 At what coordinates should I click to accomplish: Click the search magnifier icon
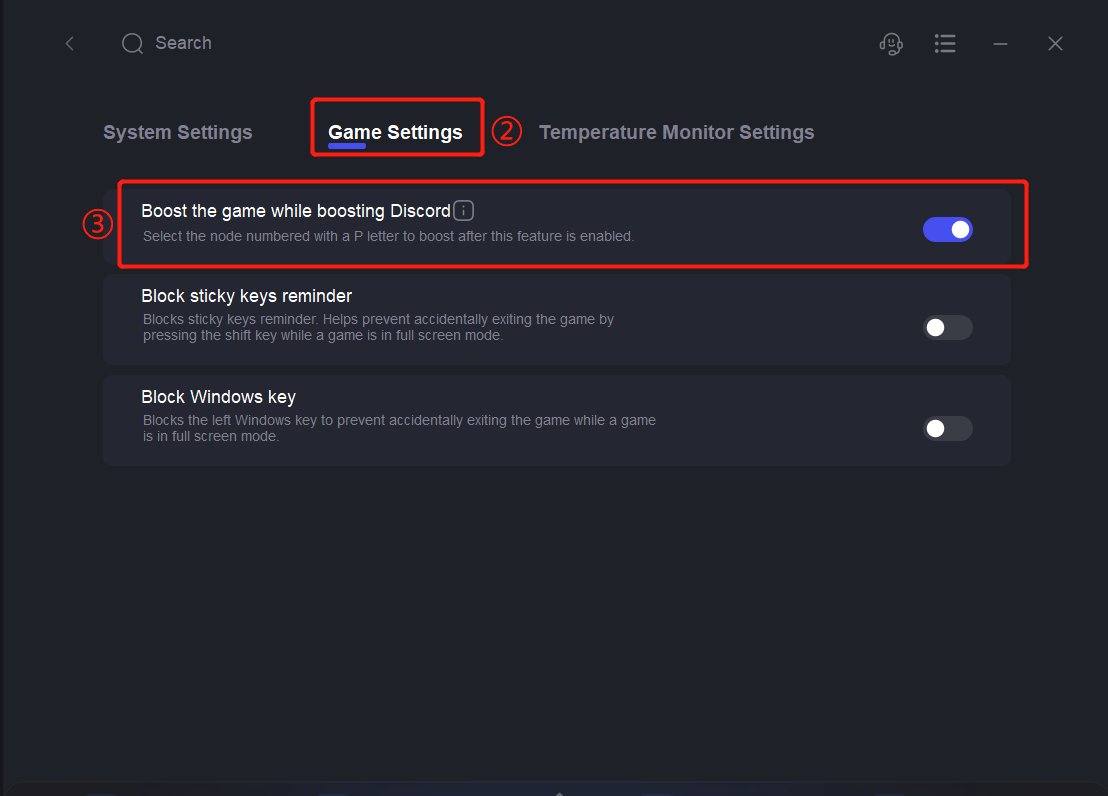point(131,43)
